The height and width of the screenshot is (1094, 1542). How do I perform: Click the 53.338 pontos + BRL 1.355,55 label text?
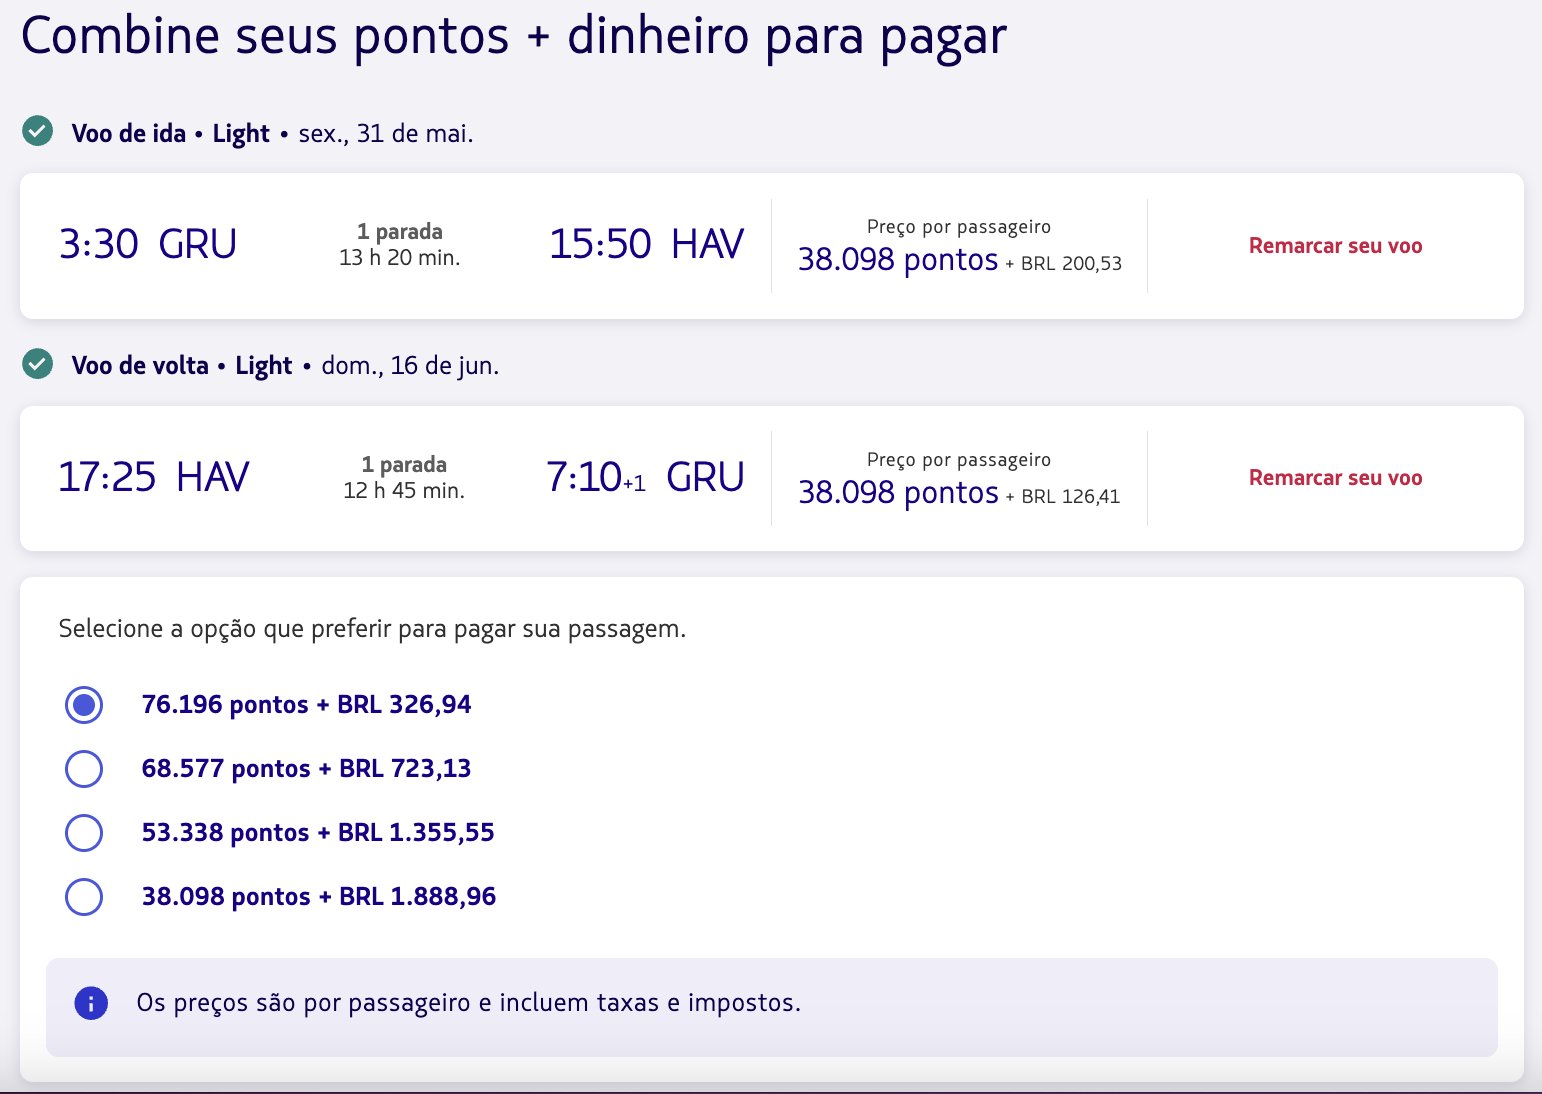(318, 833)
